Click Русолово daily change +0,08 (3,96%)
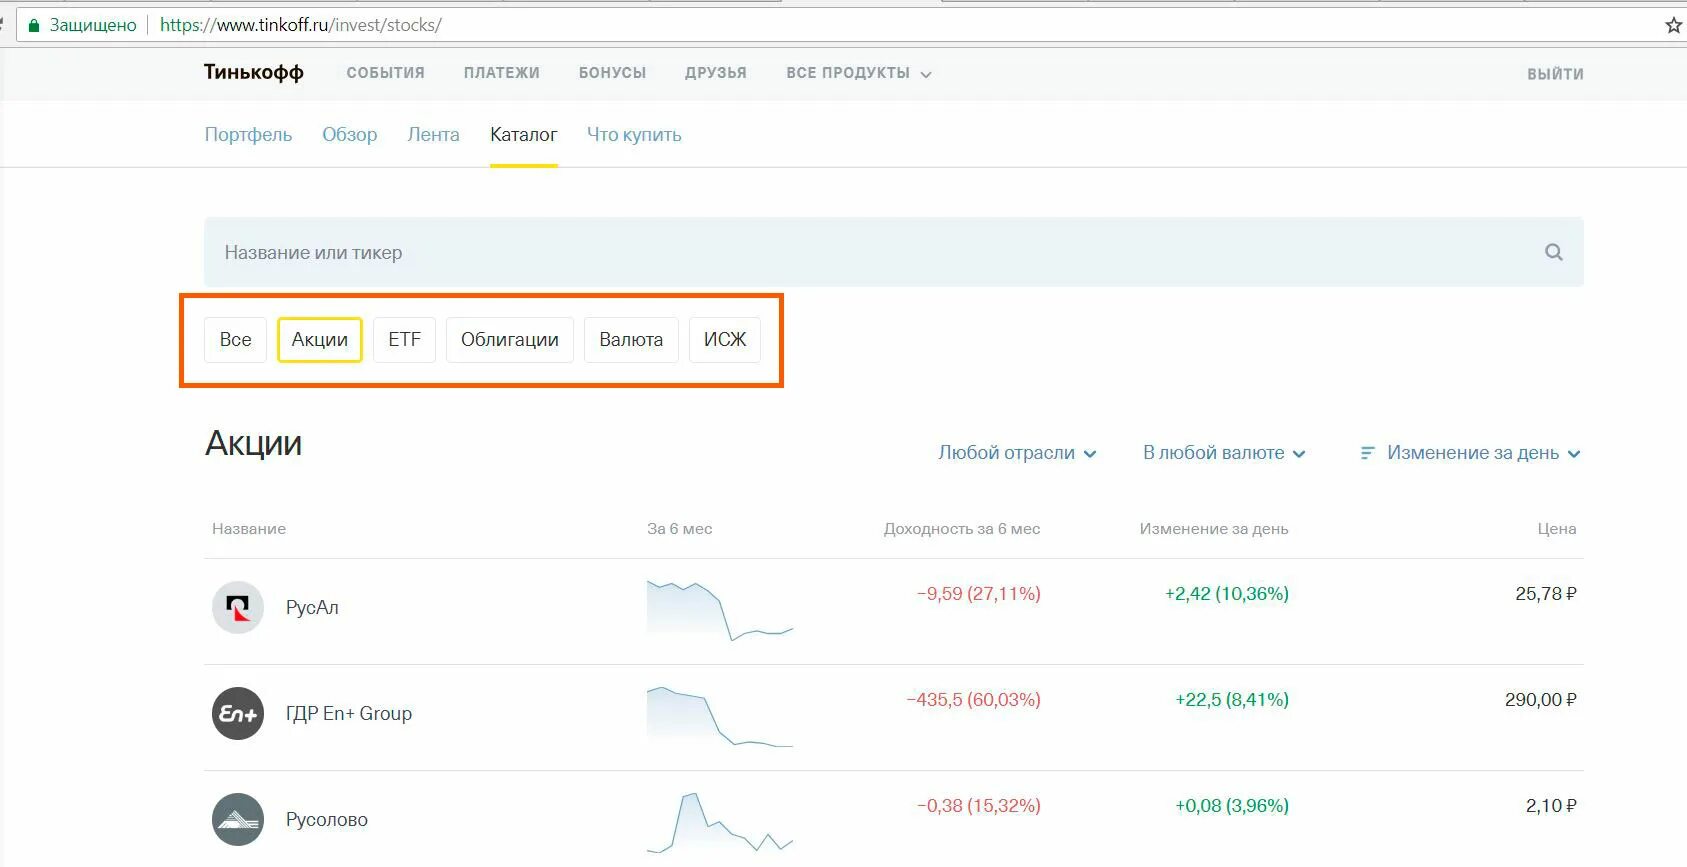This screenshot has width=1687, height=867. click(x=1232, y=806)
